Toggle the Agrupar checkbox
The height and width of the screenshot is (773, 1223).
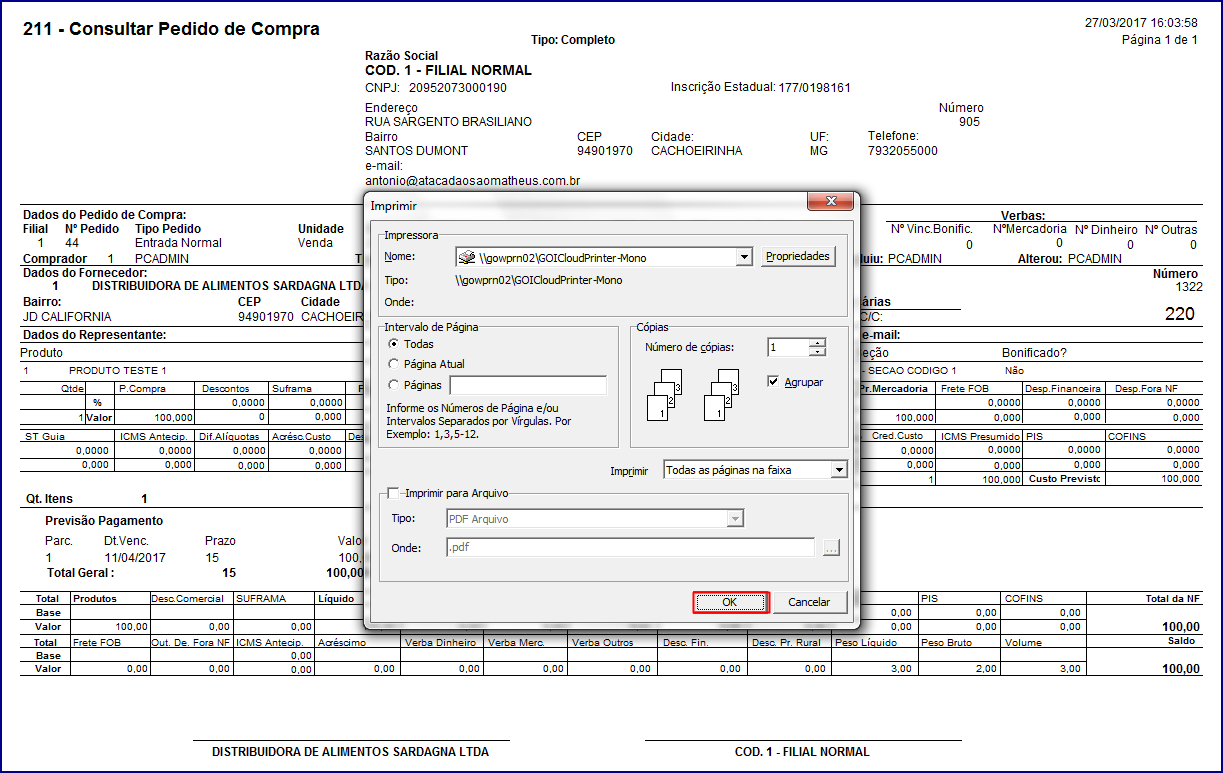[773, 382]
